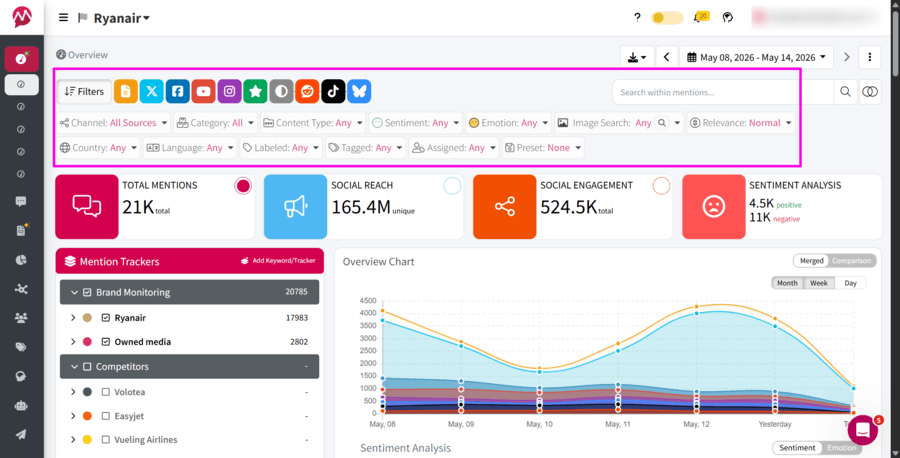
Task: Open the robot icon in sidebar
Action: [x=21, y=406]
